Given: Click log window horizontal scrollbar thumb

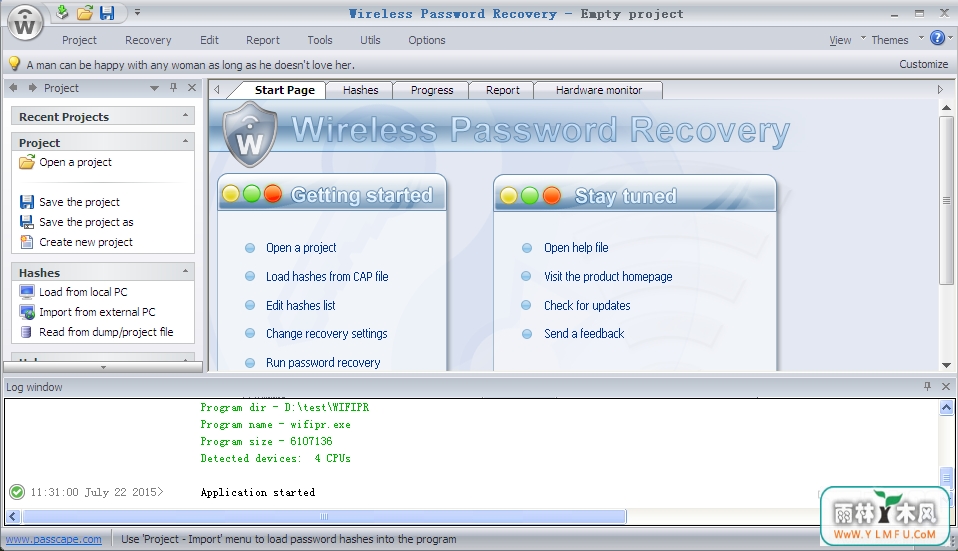Looking at the screenshot, I should (x=324, y=517).
